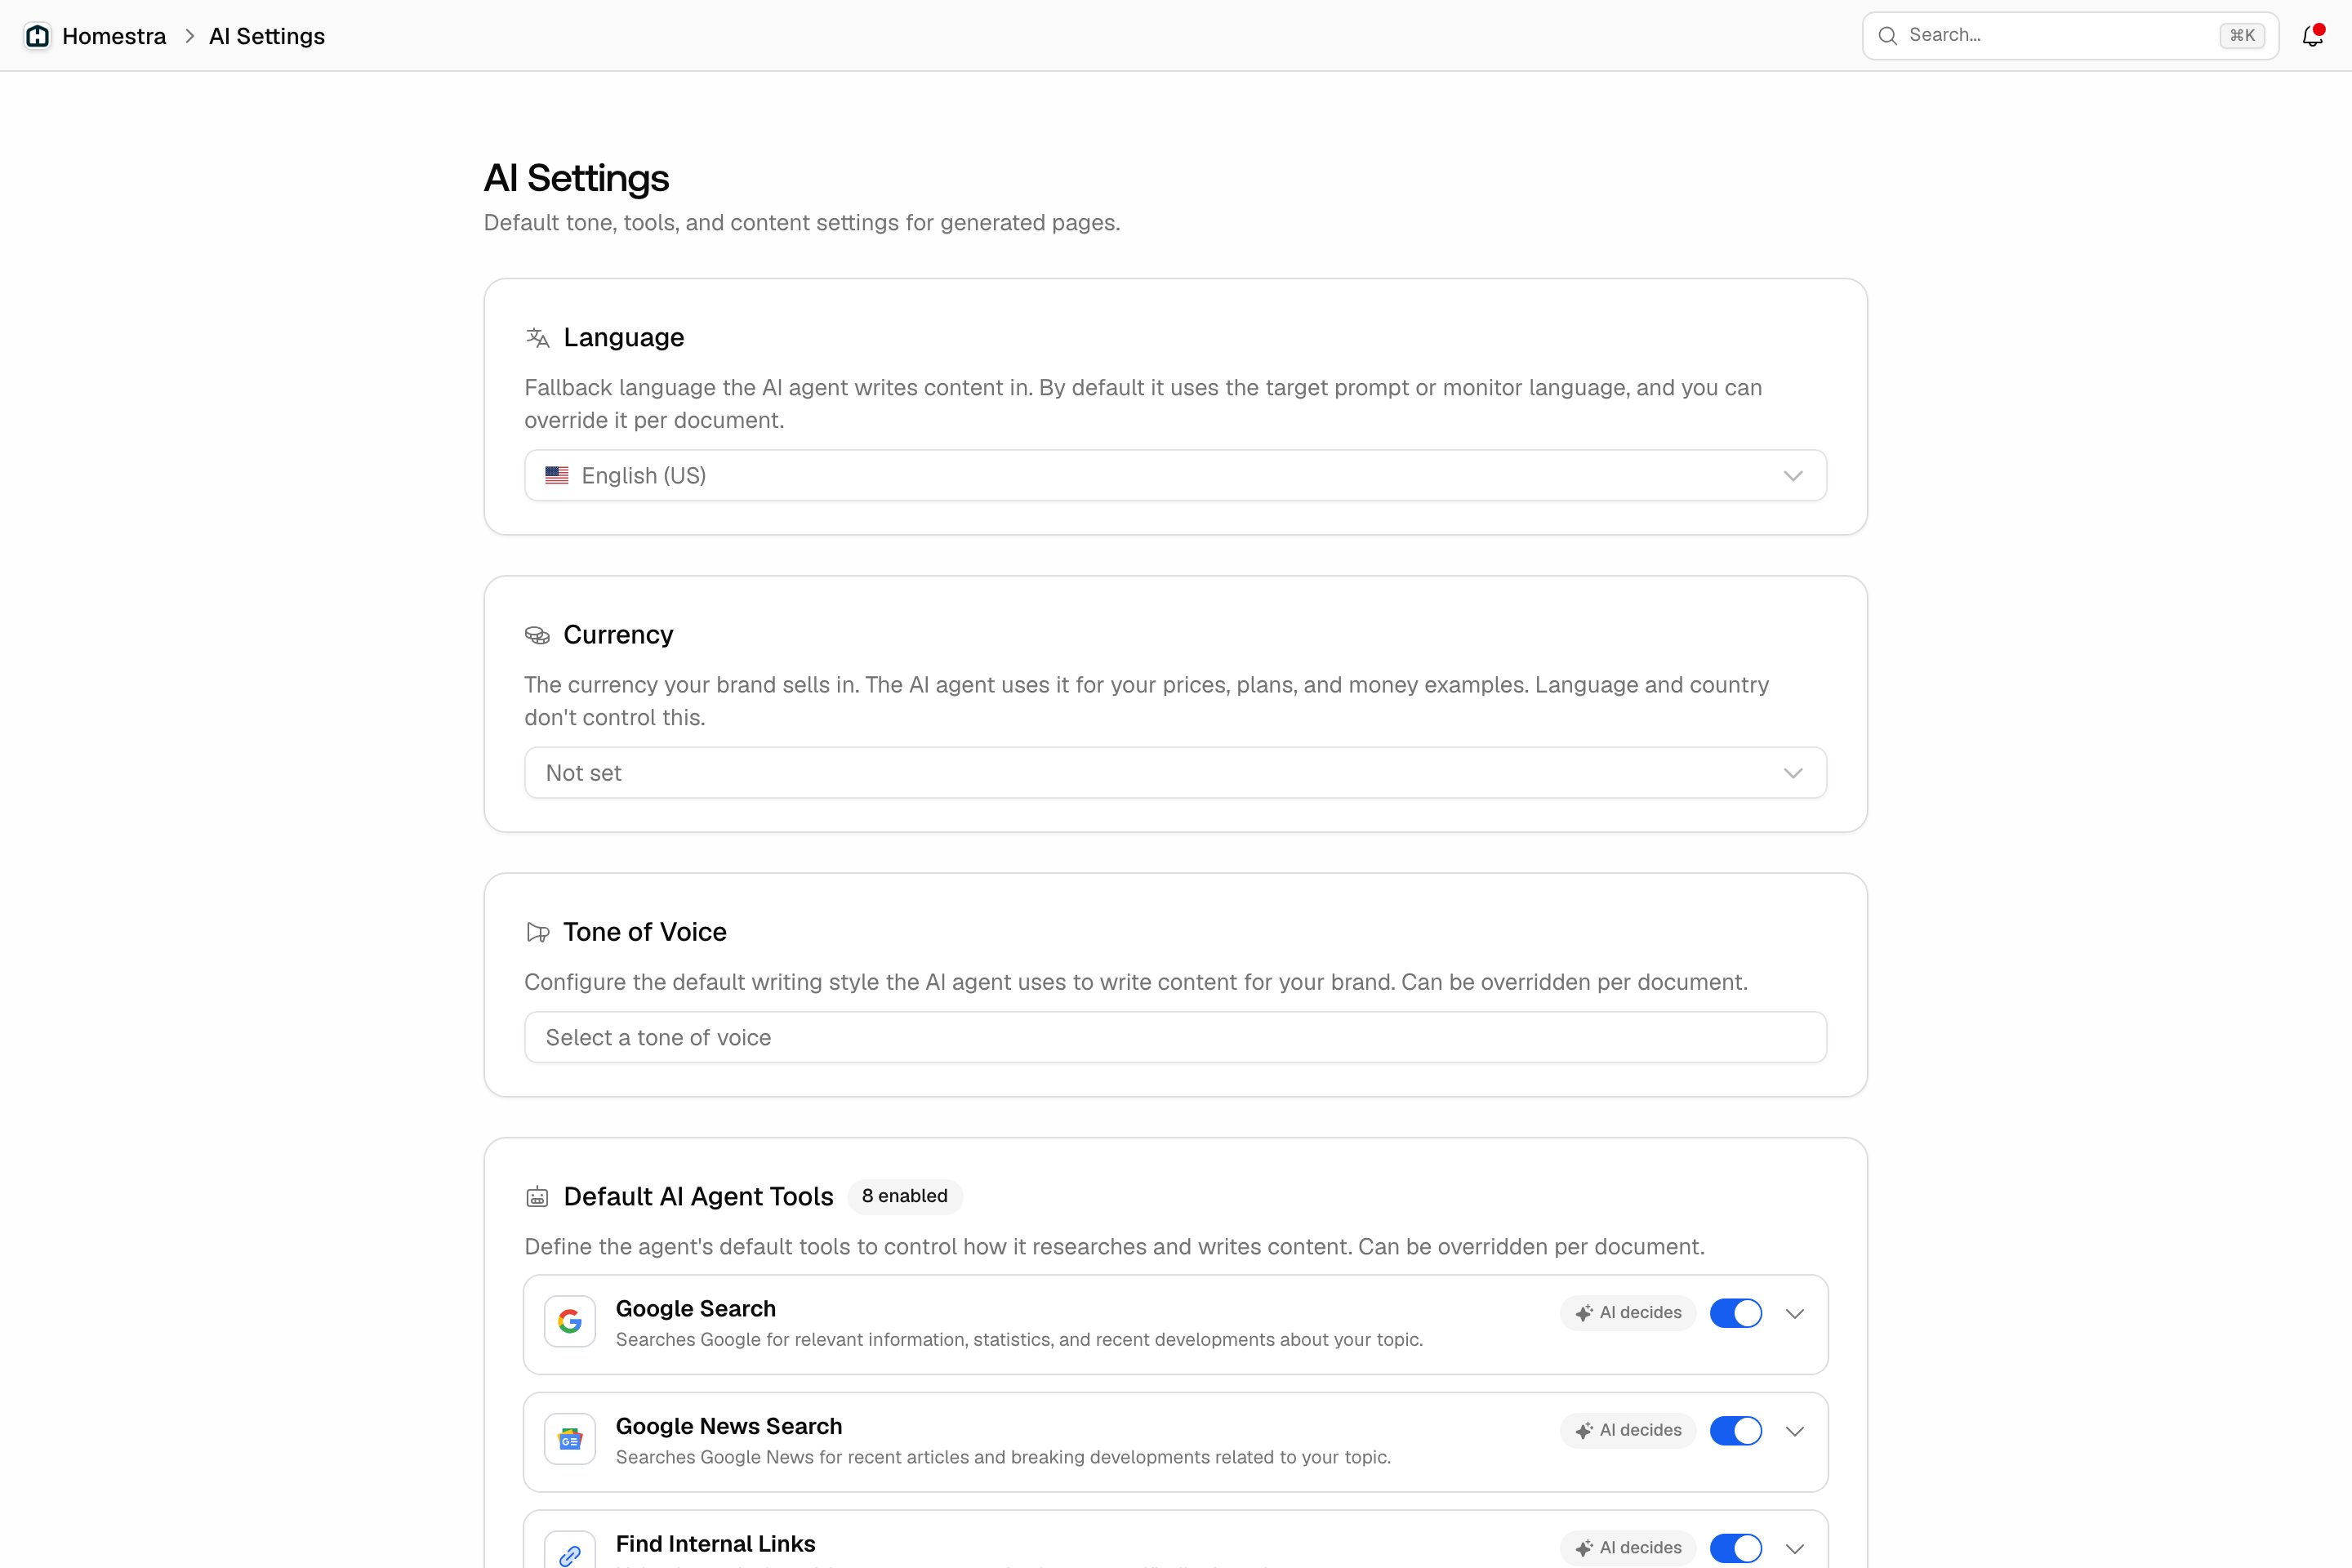Viewport: 2352px width, 1568px height.
Task: Click the Language translate icon
Action: tap(538, 338)
